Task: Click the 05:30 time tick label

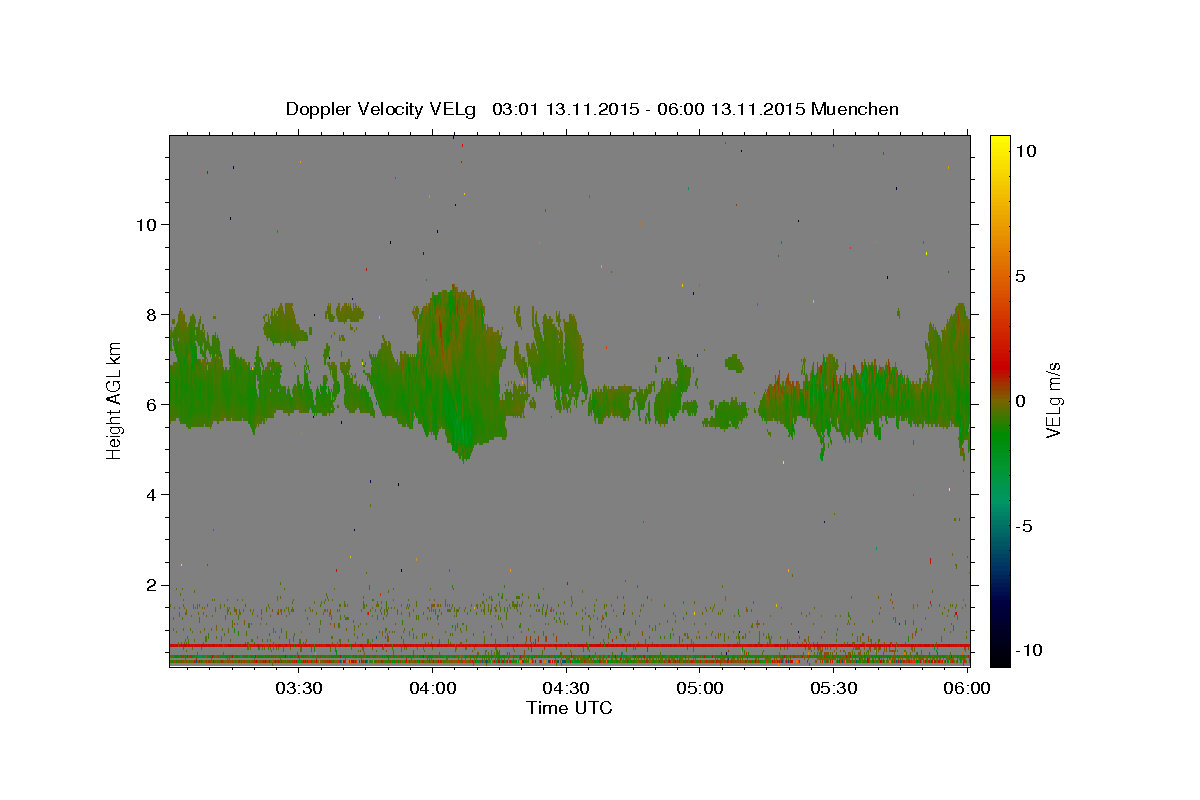Action: point(834,688)
